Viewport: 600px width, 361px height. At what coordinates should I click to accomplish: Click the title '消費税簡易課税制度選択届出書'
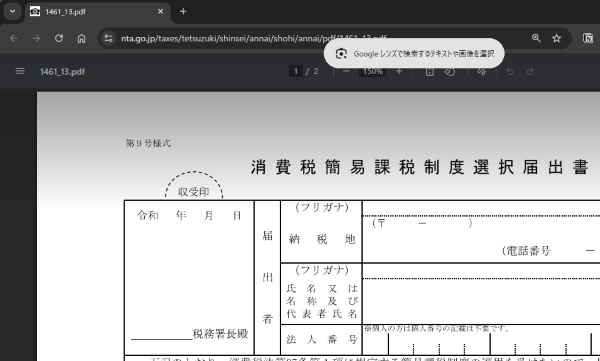(x=420, y=167)
